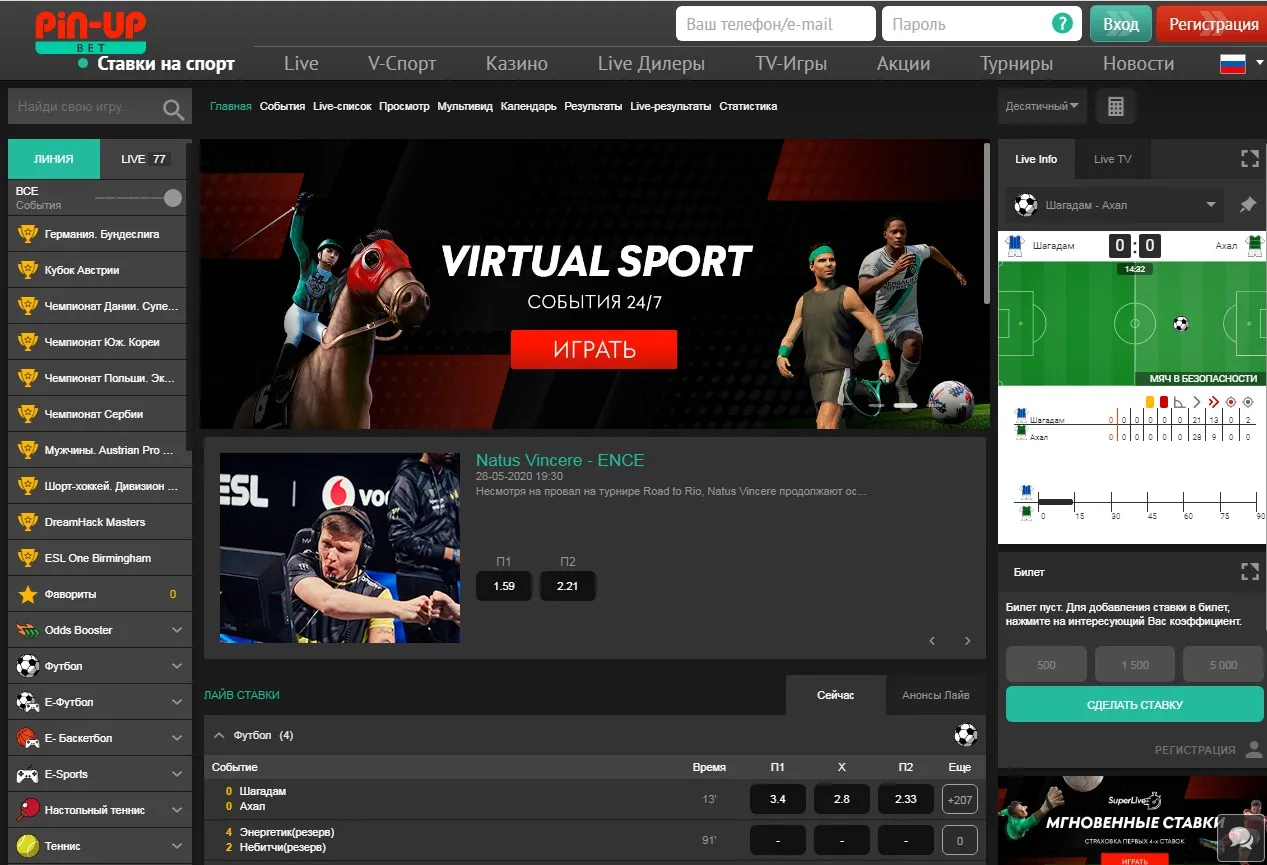1267x865 pixels.
Task: Click the Регистрация button
Action: pyautogui.click(x=1213, y=24)
